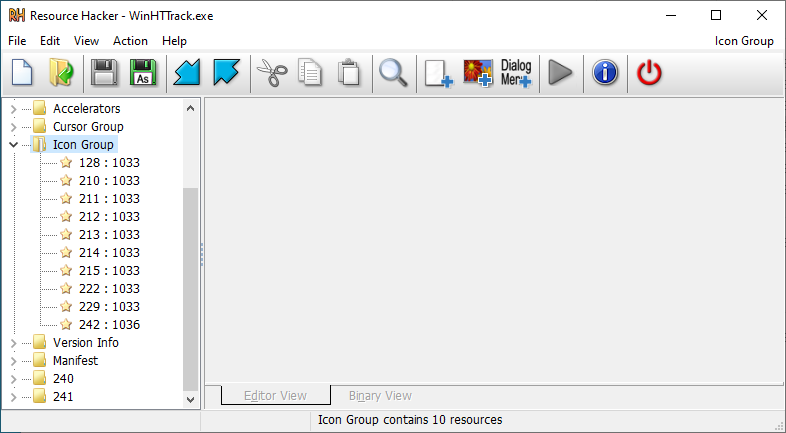The image size is (786, 433).
Task: Open the View menu
Action: click(x=86, y=41)
